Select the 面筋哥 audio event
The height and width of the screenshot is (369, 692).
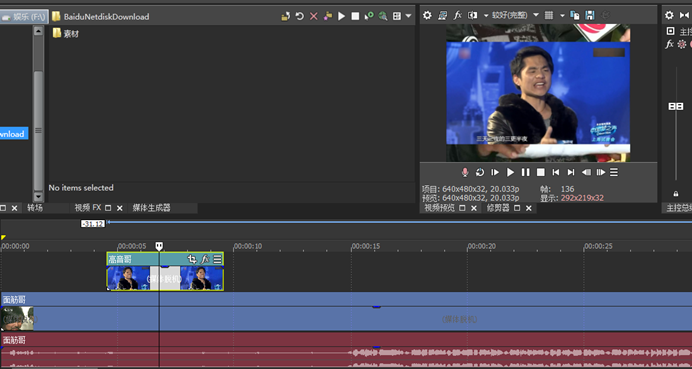(x=346, y=350)
